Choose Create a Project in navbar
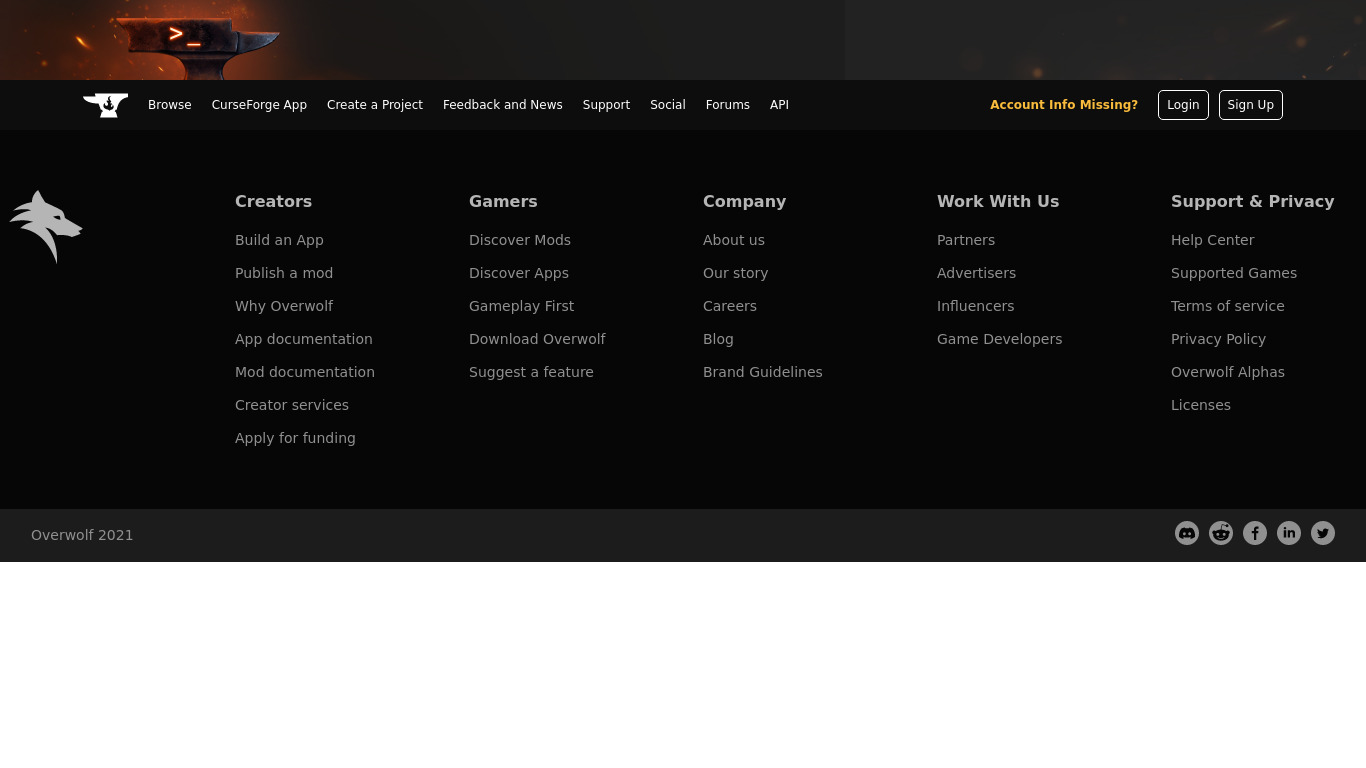Screen dimensions: 1366x768 point(375,105)
